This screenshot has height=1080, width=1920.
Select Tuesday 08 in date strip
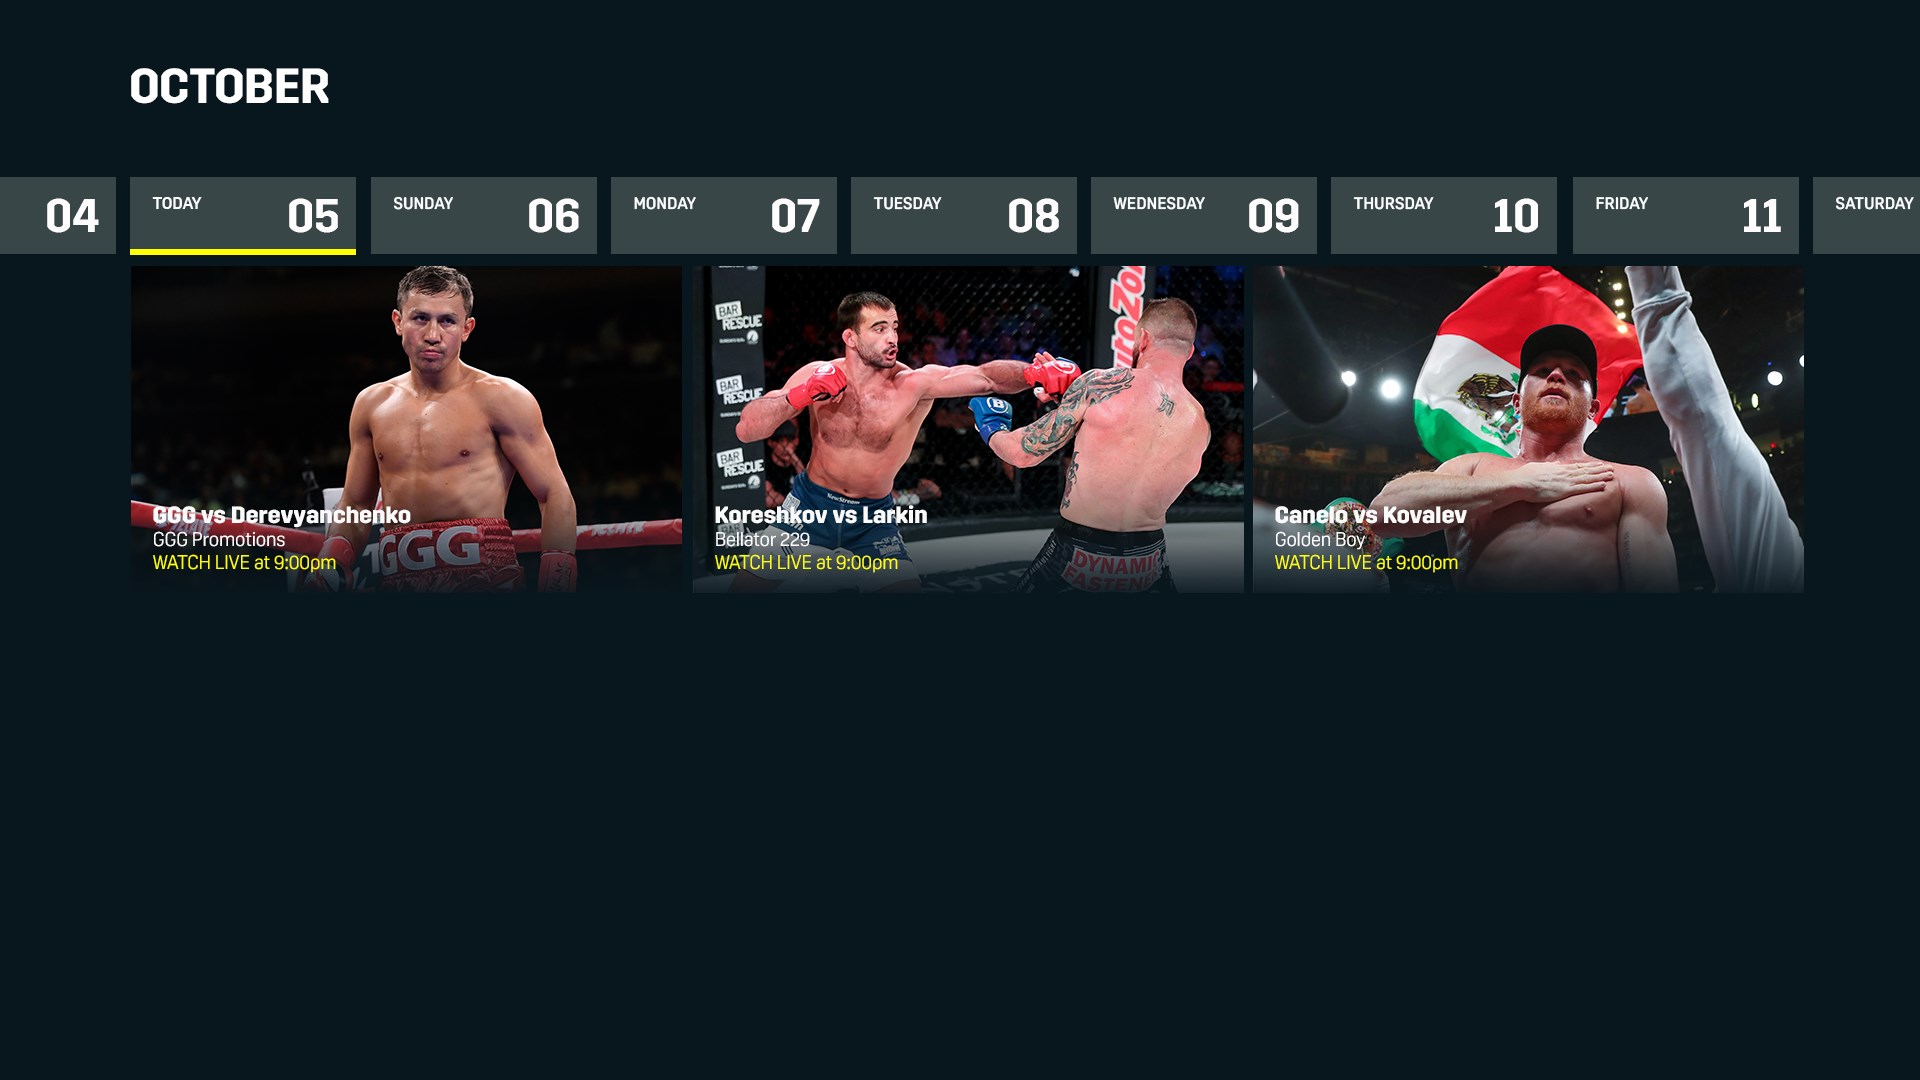964,215
